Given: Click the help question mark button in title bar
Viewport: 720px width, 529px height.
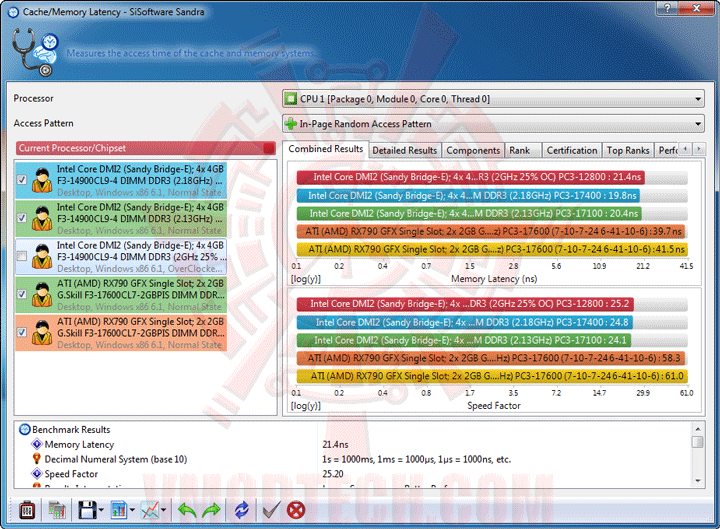Looking at the screenshot, I should coord(667,8).
